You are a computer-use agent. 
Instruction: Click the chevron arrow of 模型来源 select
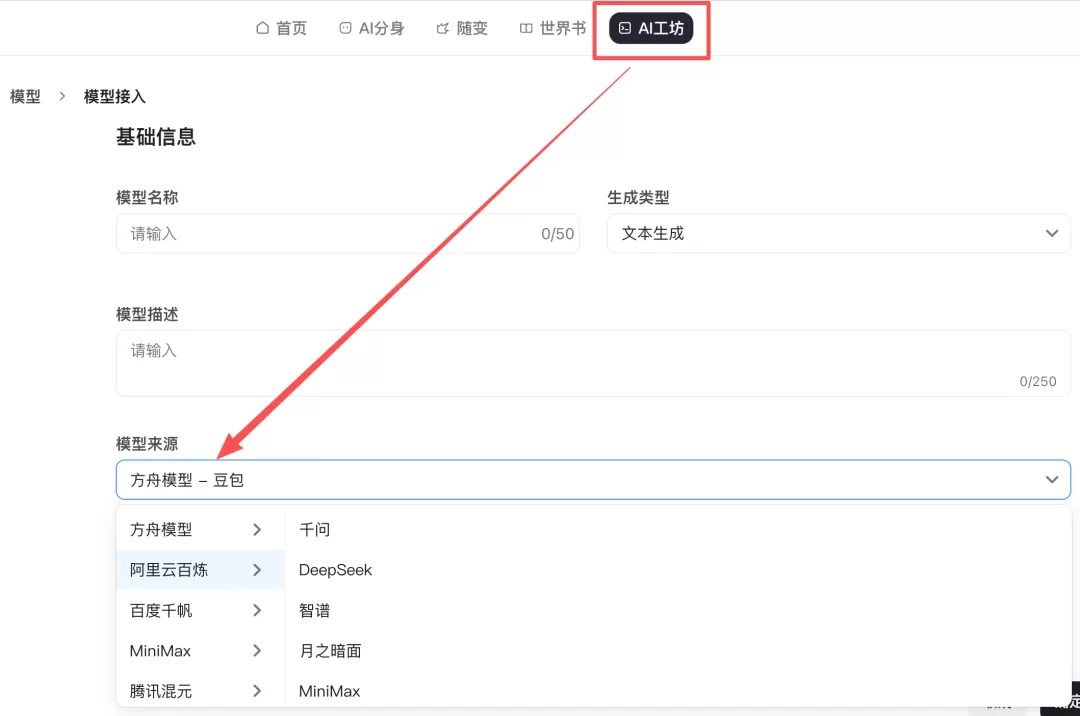1052,479
